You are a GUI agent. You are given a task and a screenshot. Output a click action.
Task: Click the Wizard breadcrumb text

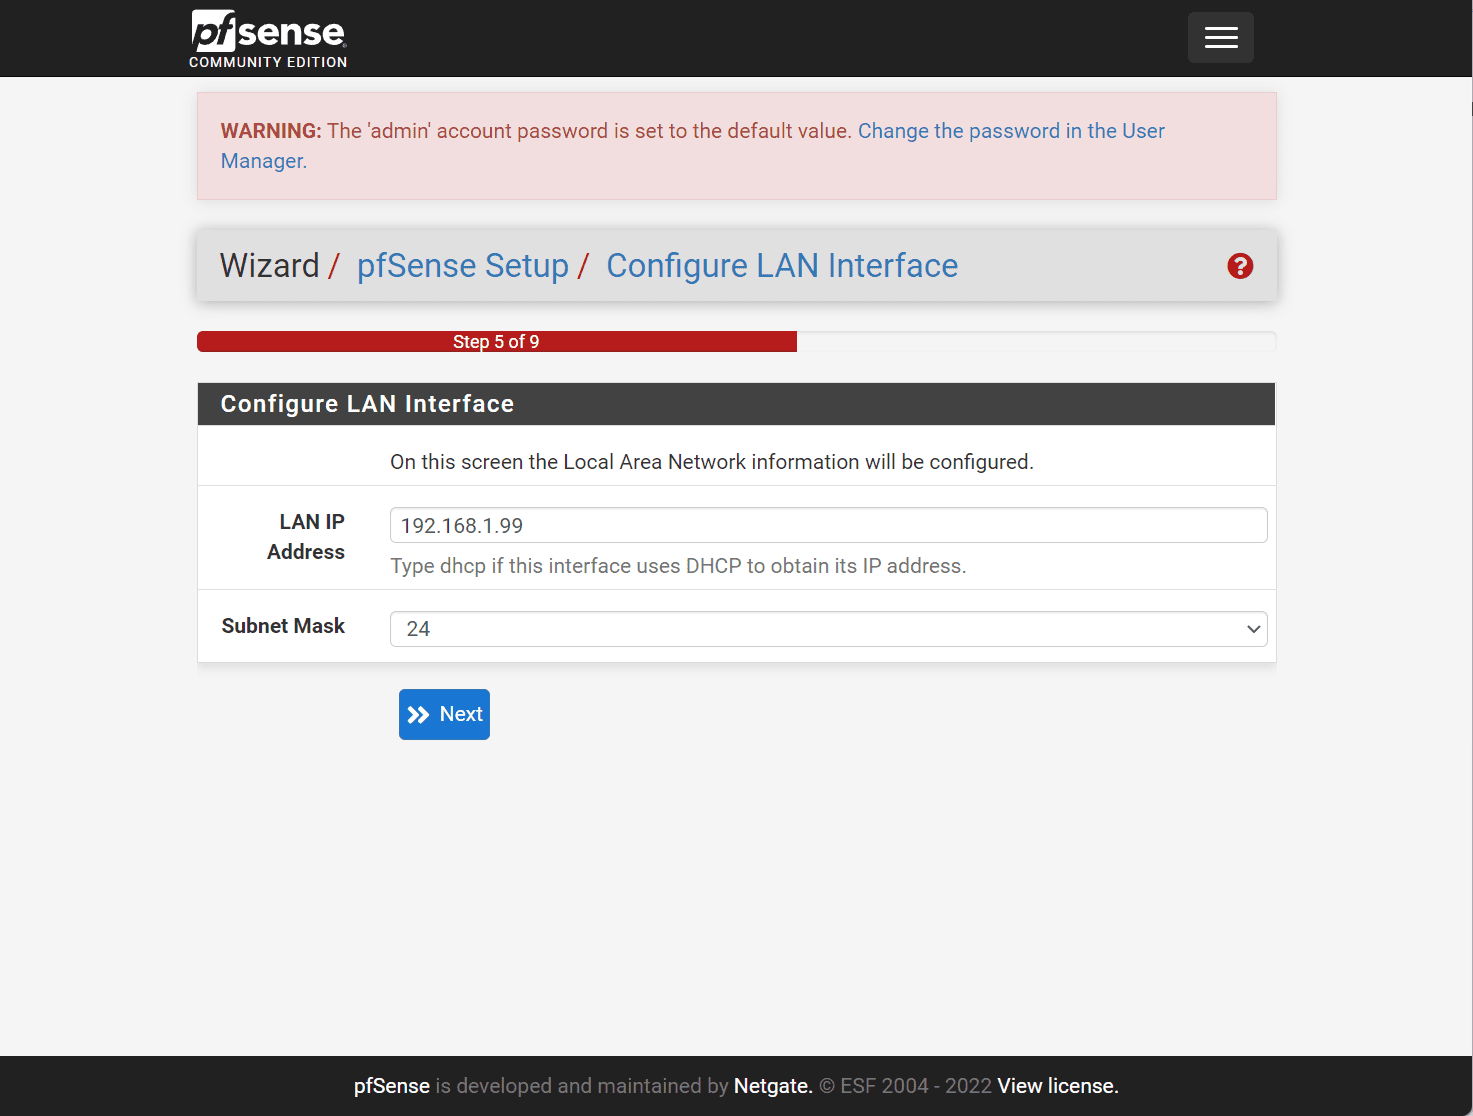point(269,266)
